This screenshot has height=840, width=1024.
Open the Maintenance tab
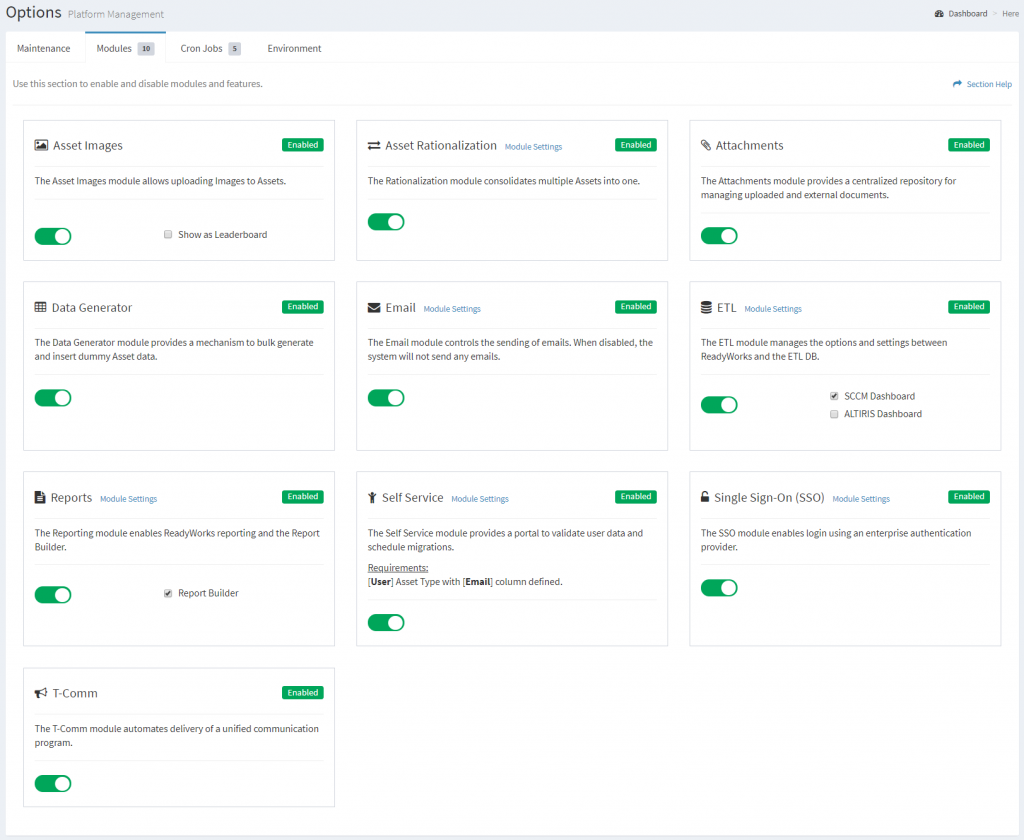pyautogui.click(x=43, y=47)
